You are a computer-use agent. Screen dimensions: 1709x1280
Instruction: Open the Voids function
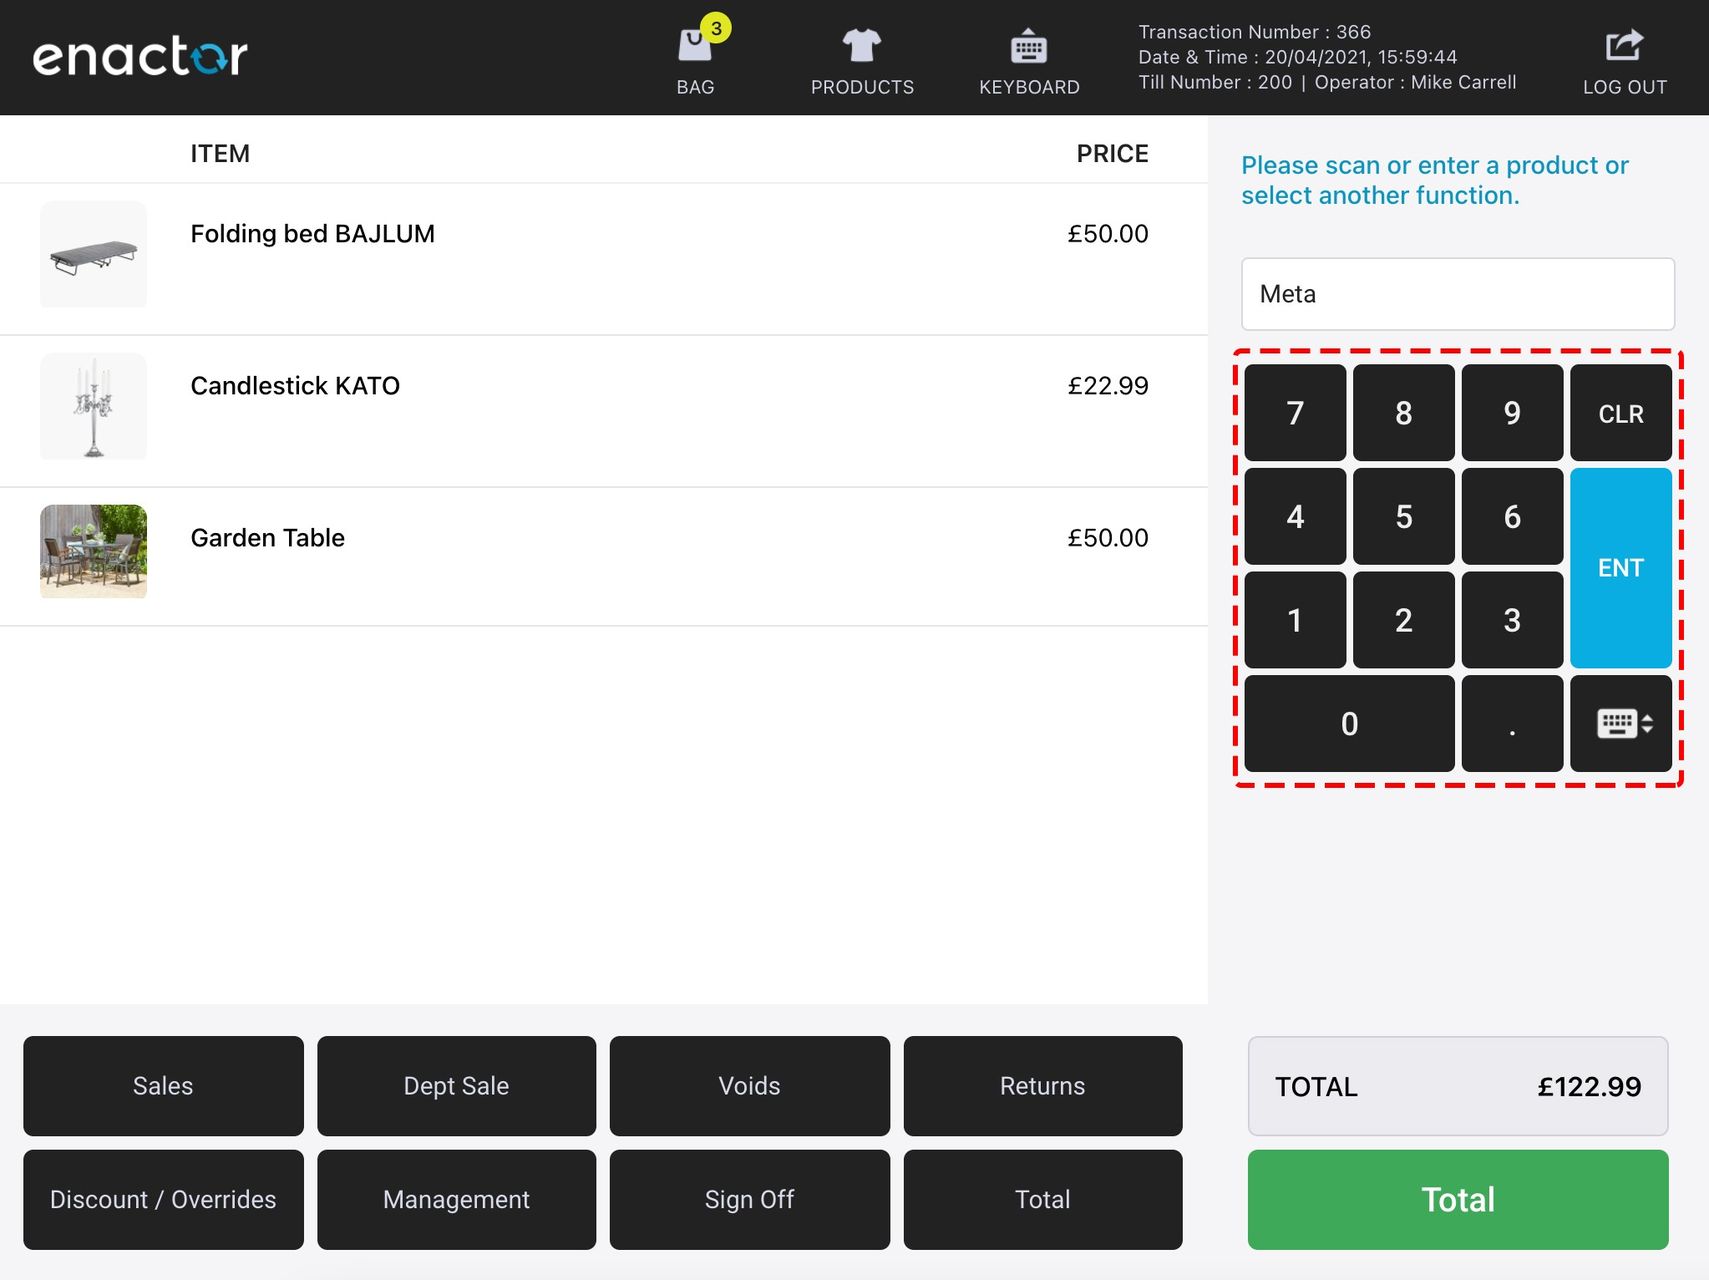[749, 1086]
